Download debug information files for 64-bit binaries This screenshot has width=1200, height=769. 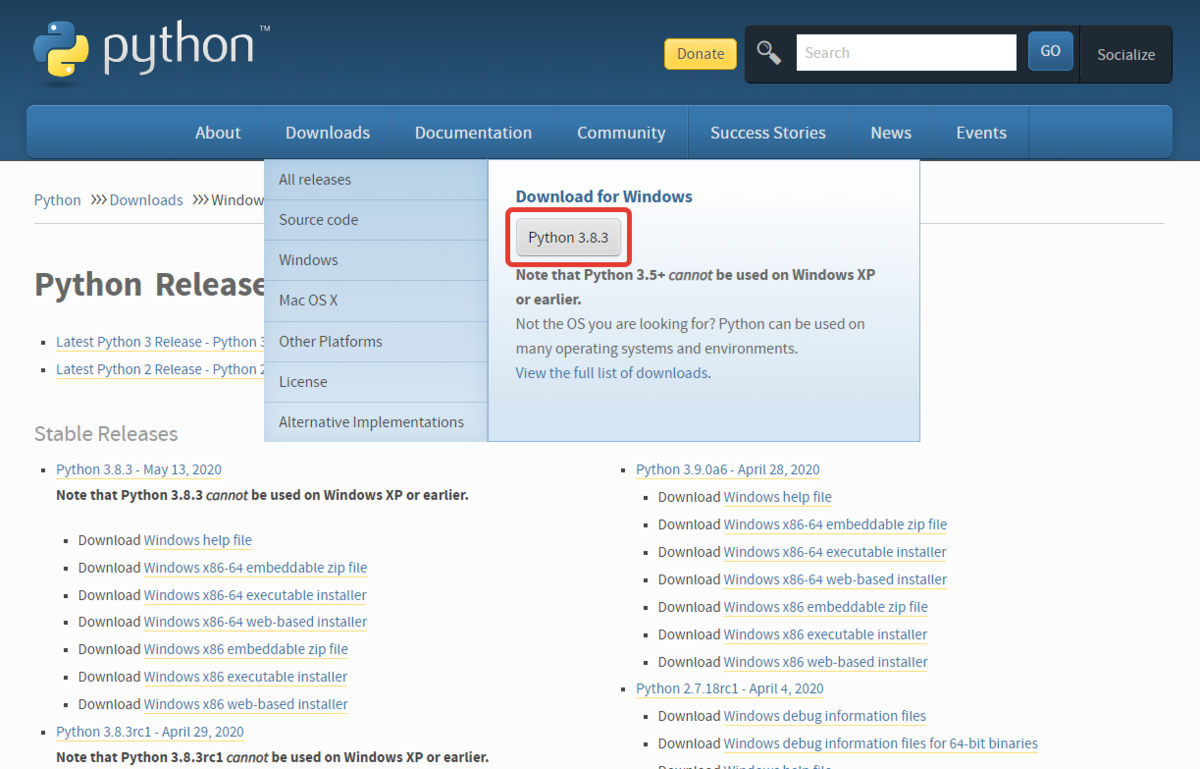click(881, 744)
